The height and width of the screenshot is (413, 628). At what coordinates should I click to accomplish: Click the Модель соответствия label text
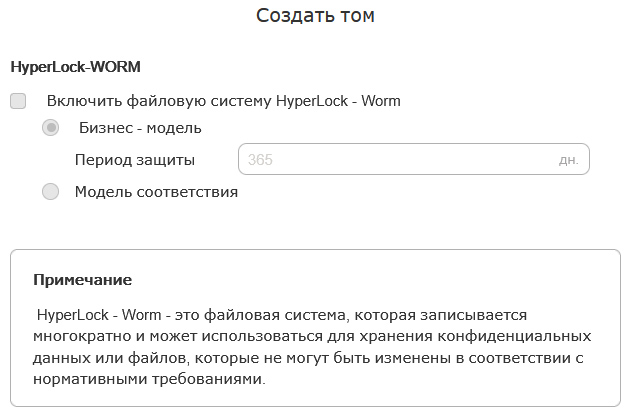point(156,192)
